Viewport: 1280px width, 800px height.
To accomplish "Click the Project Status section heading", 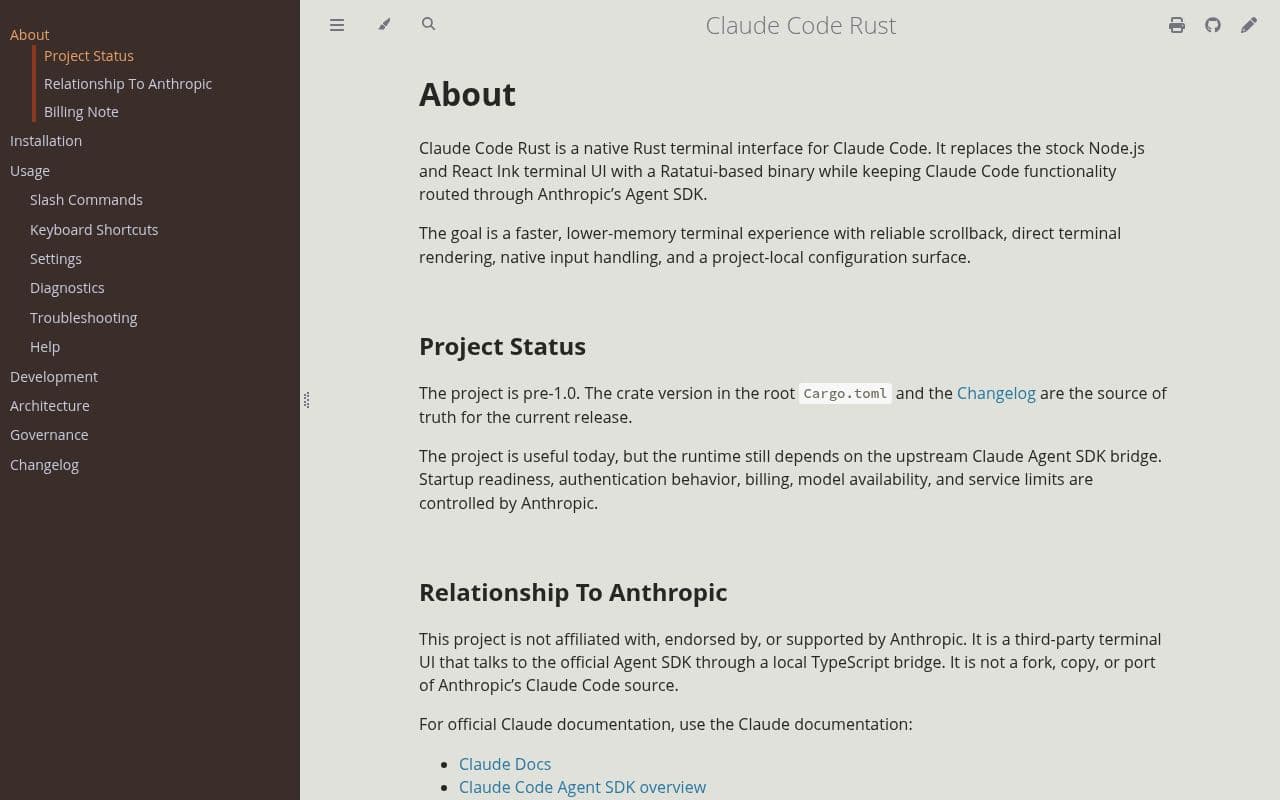I will pos(502,346).
